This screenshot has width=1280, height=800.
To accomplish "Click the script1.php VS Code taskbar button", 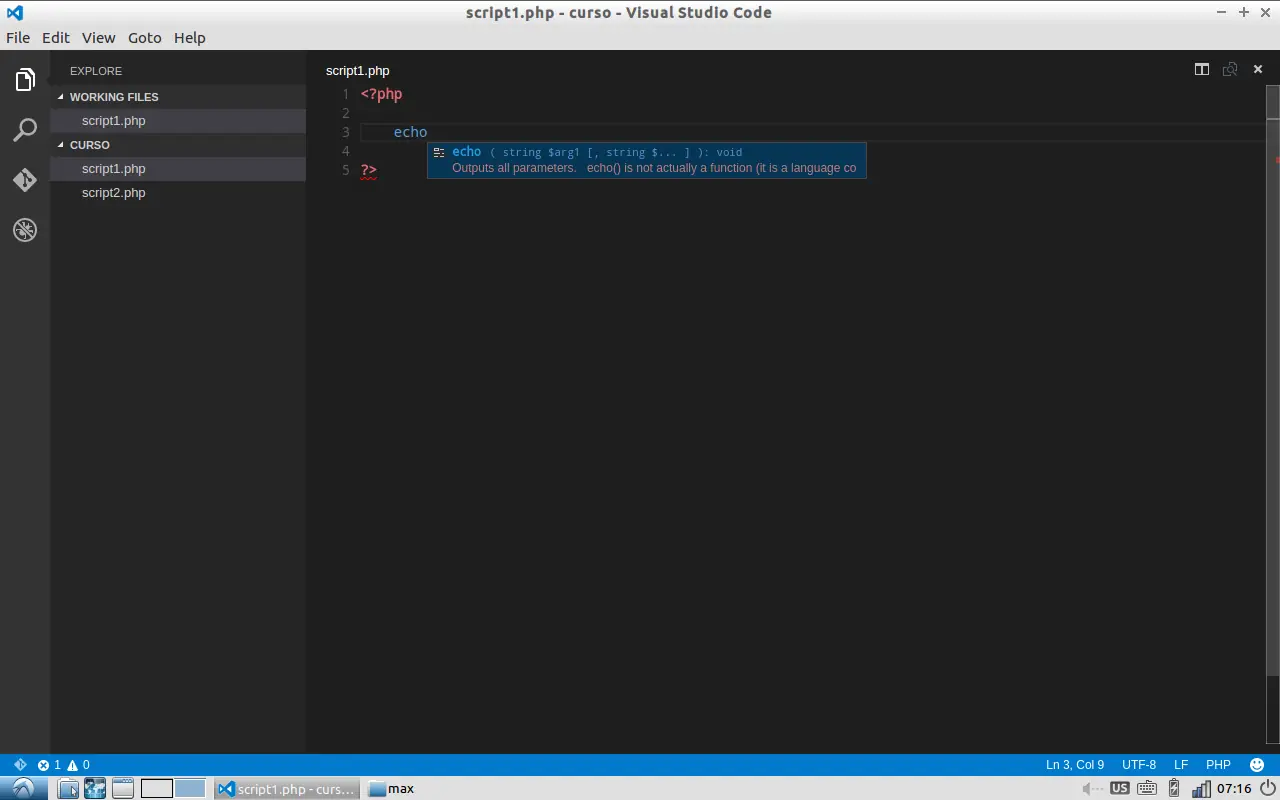I will click(287, 789).
